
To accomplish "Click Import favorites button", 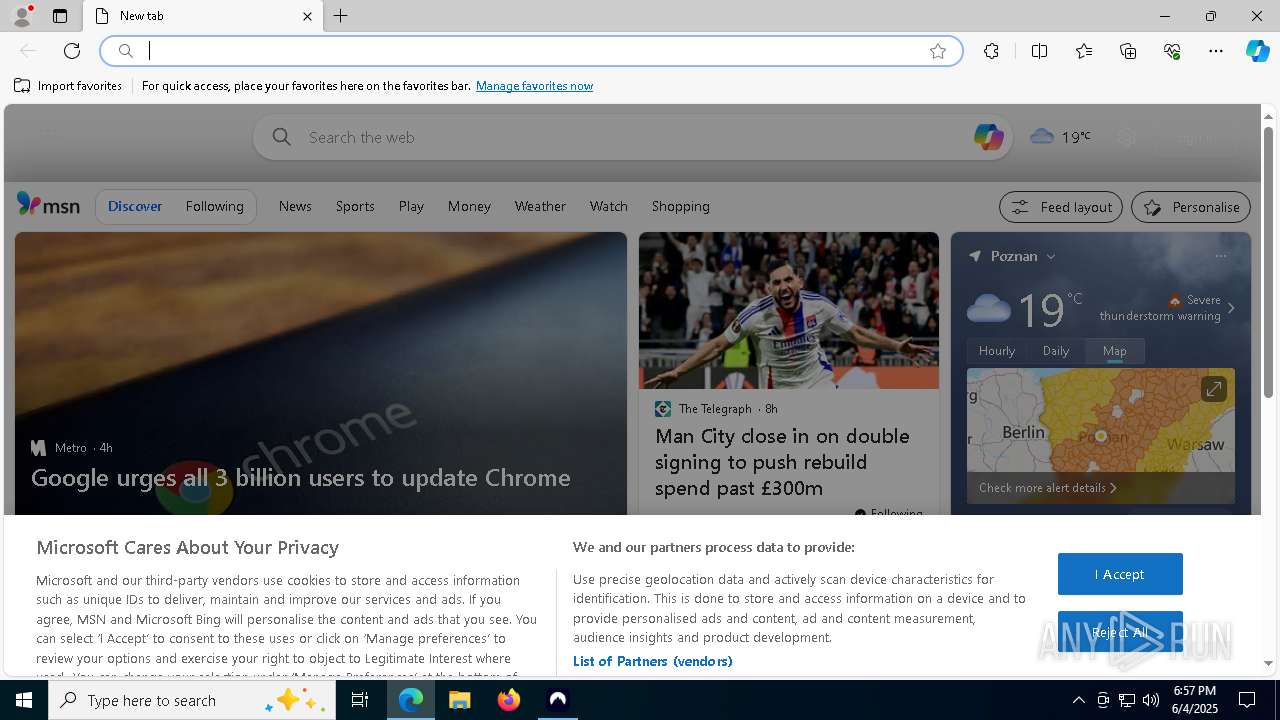I will tap(68, 86).
